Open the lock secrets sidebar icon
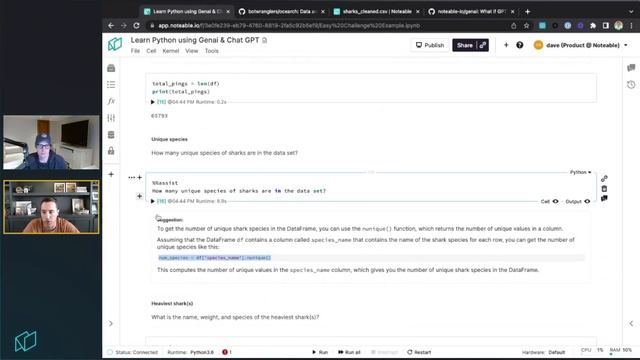This screenshot has height=360, width=640. click(x=111, y=151)
